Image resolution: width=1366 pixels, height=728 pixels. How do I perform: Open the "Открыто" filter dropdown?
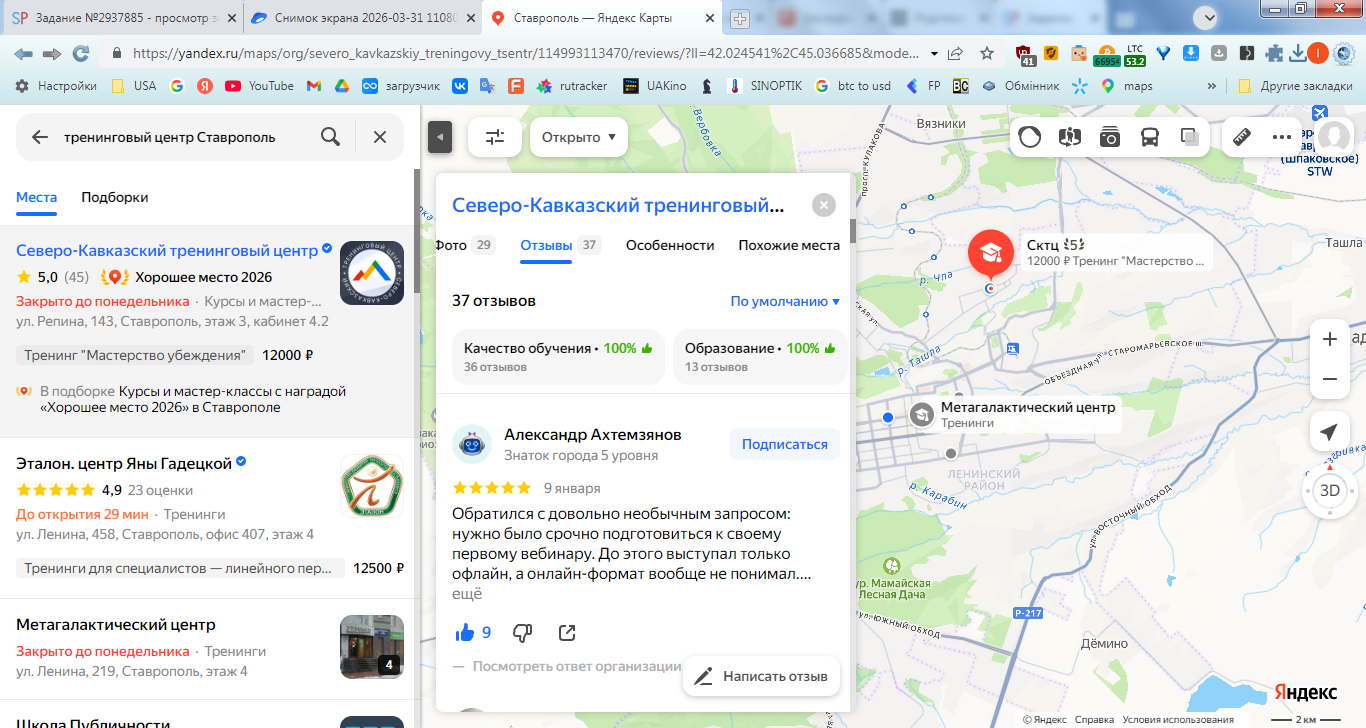[578, 137]
